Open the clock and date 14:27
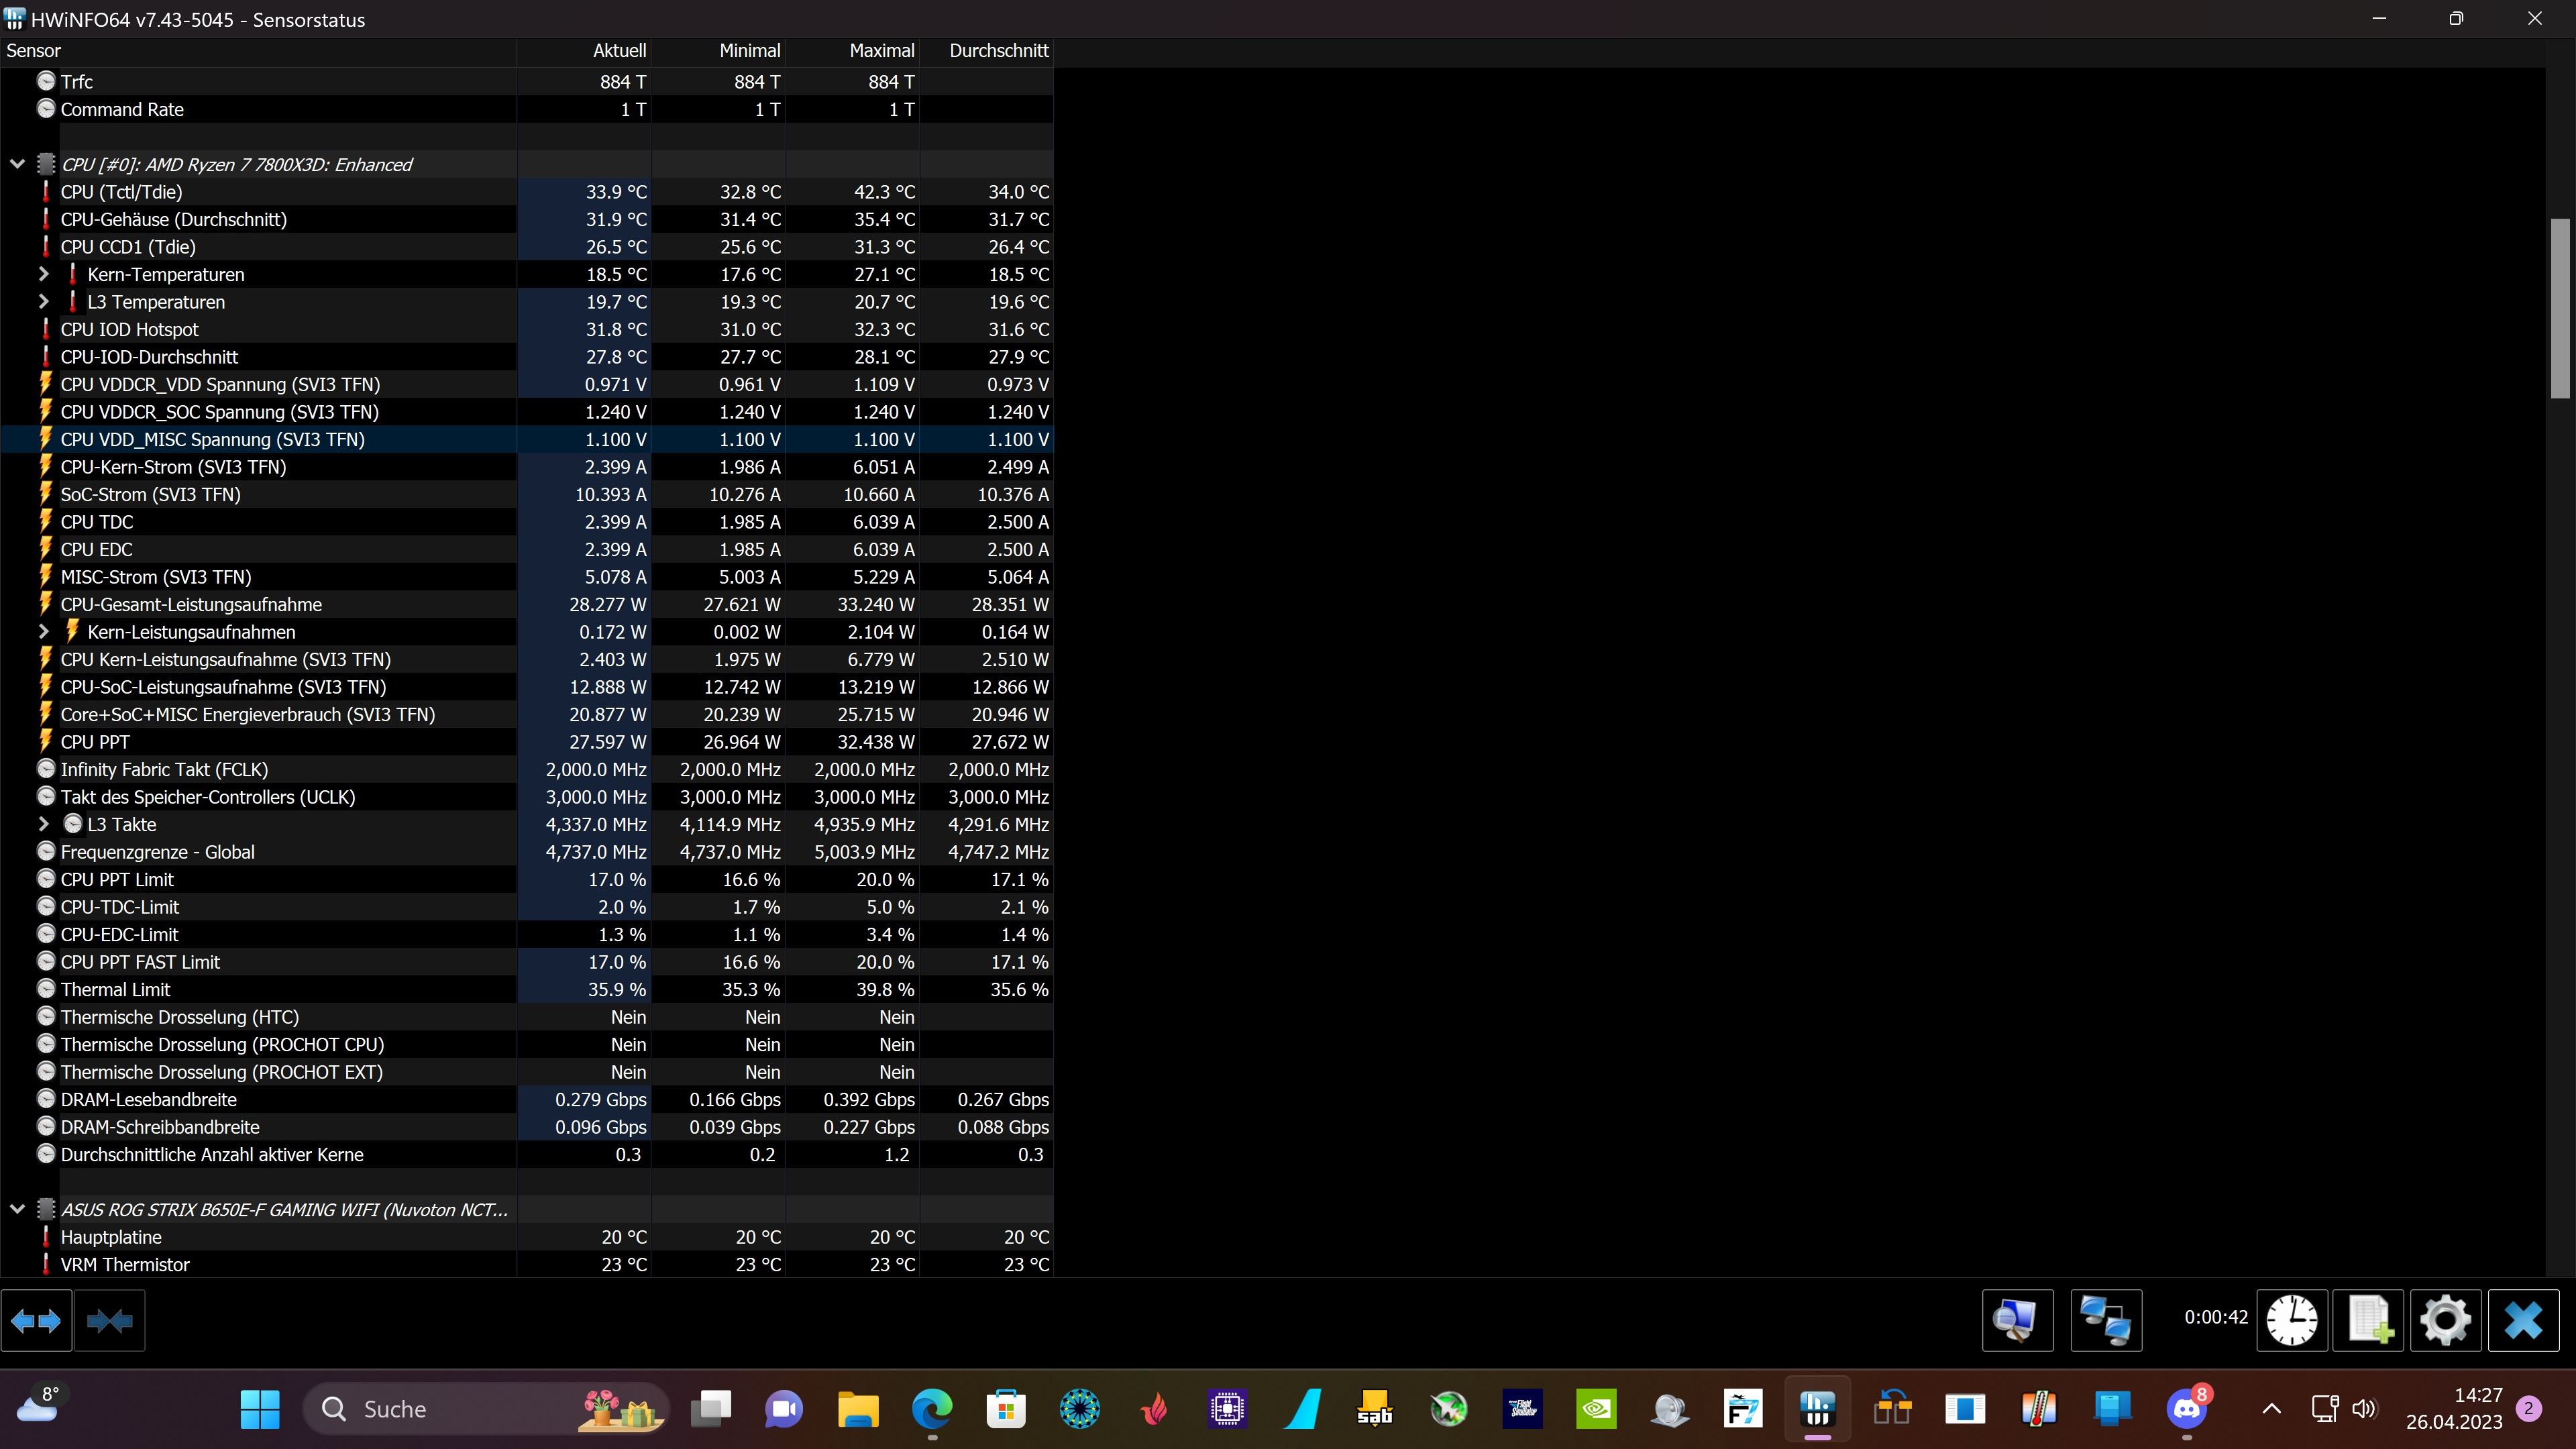 point(2453,1409)
